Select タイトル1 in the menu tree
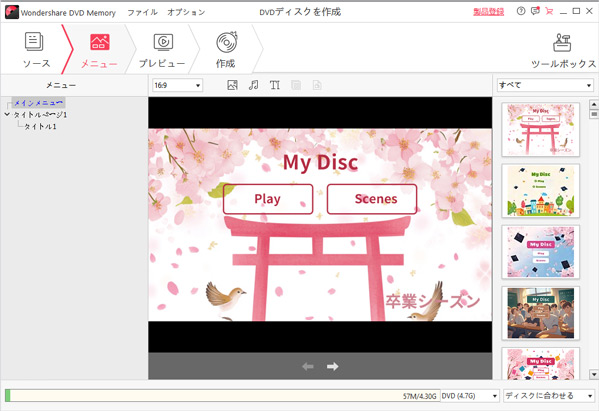599x411 pixels. pyautogui.click(x=40, y=126)
